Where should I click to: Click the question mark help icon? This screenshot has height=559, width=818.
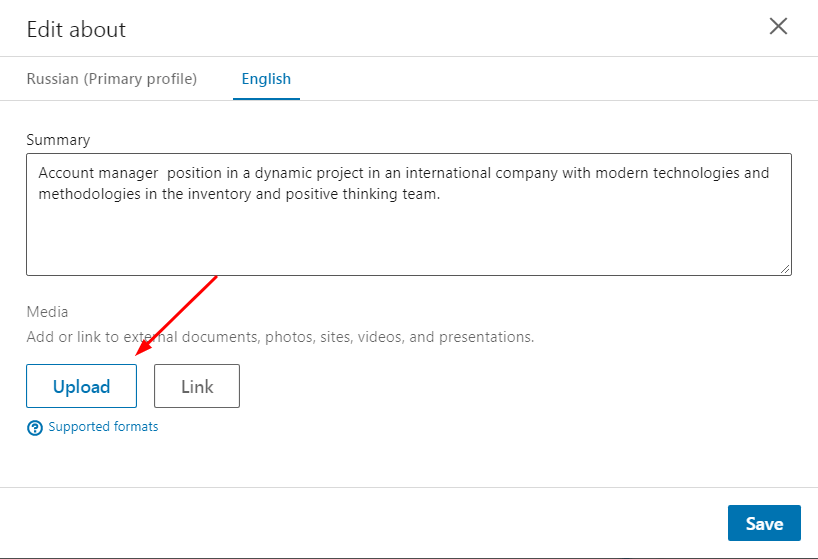[35, 428]
